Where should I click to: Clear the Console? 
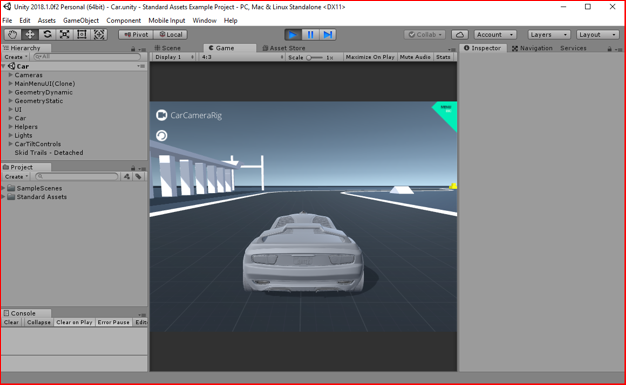[11, 322]
